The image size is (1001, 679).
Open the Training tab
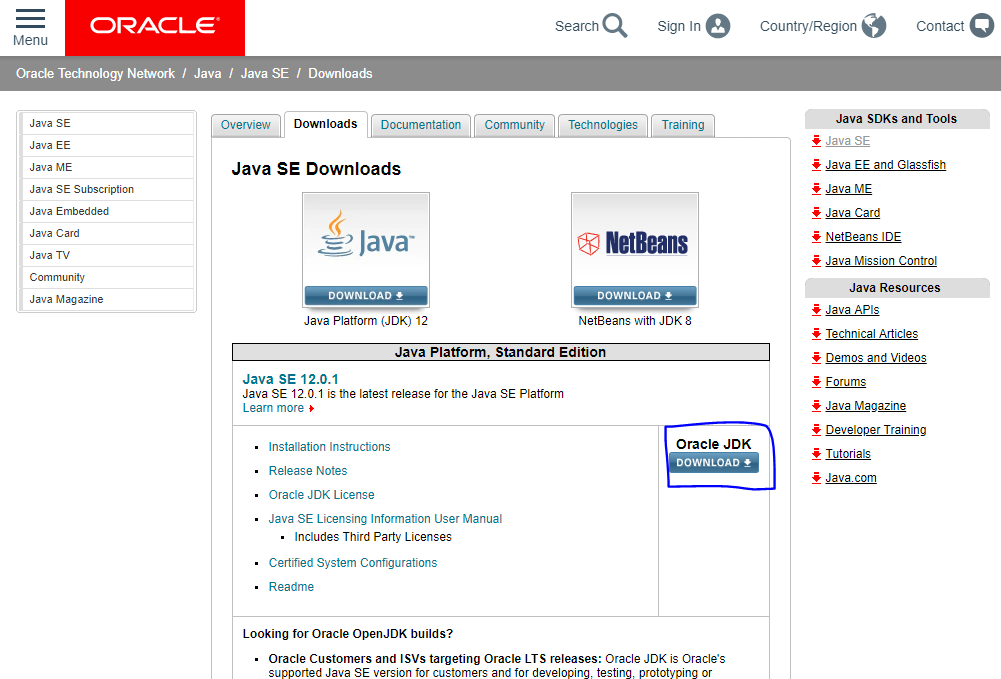point(683,125)
